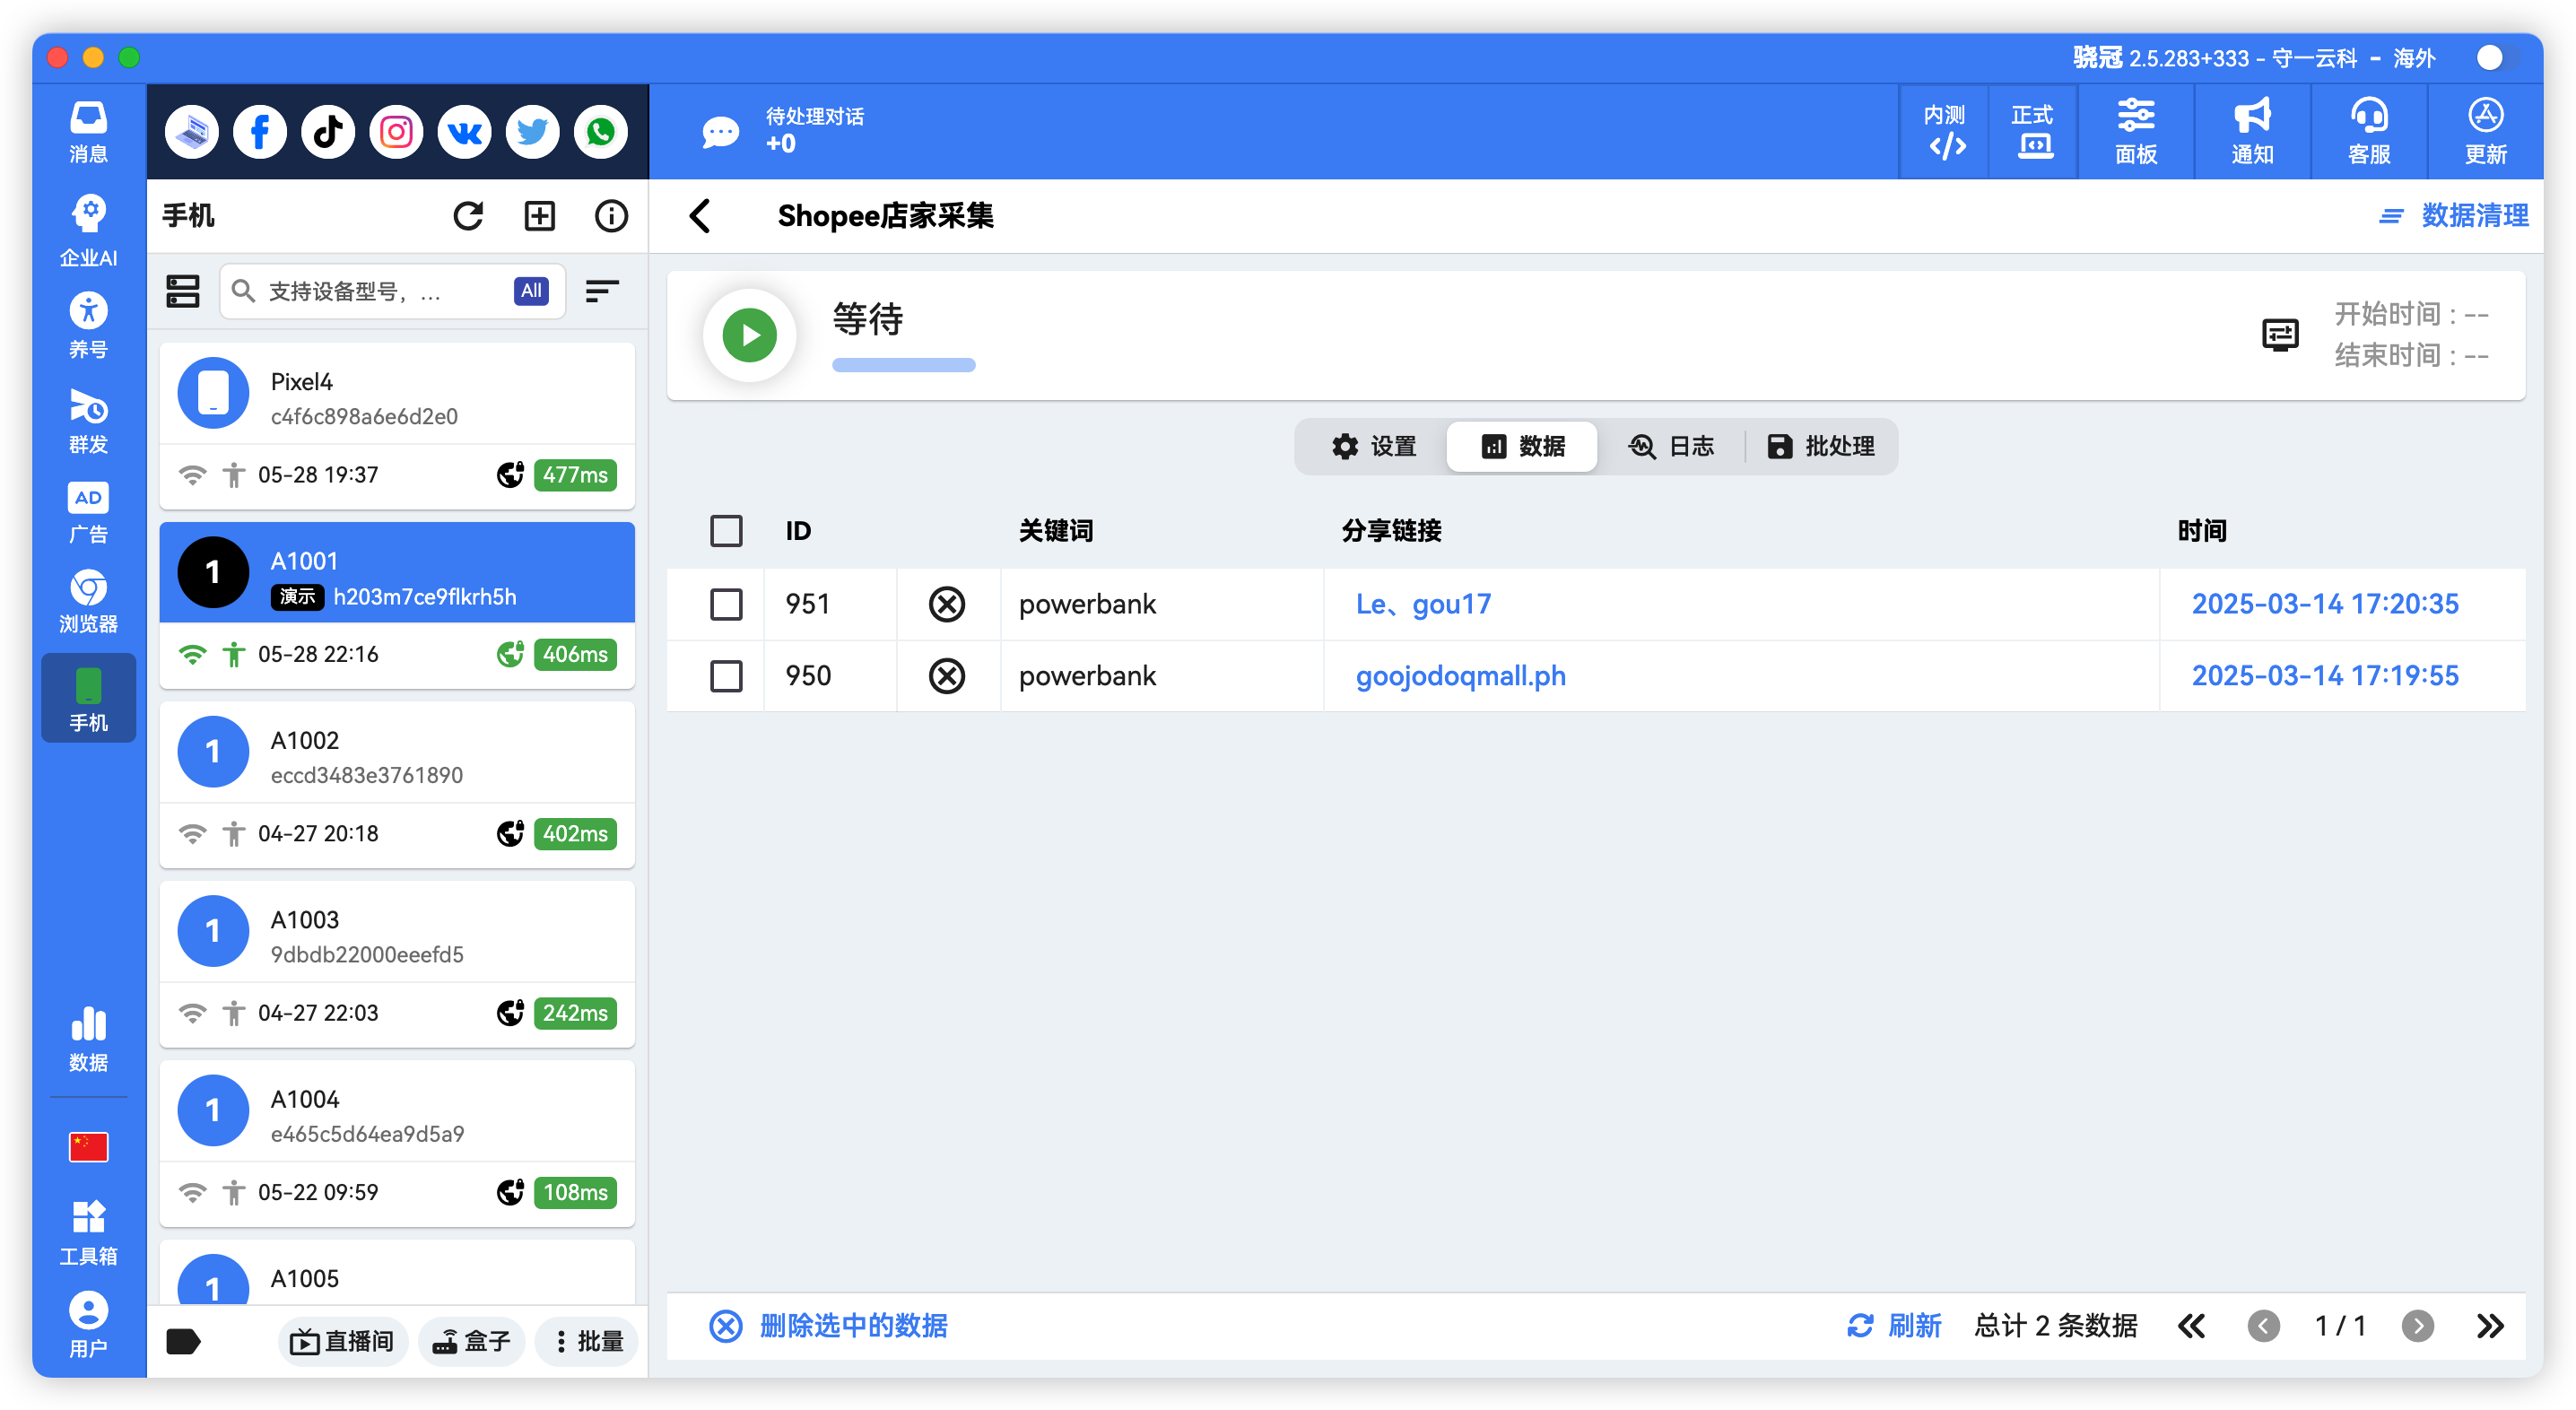Select the Facebook platform icon
The height and width of the screenshot is (1410, 2576).
pyautogui.click(x=260, y=132)
